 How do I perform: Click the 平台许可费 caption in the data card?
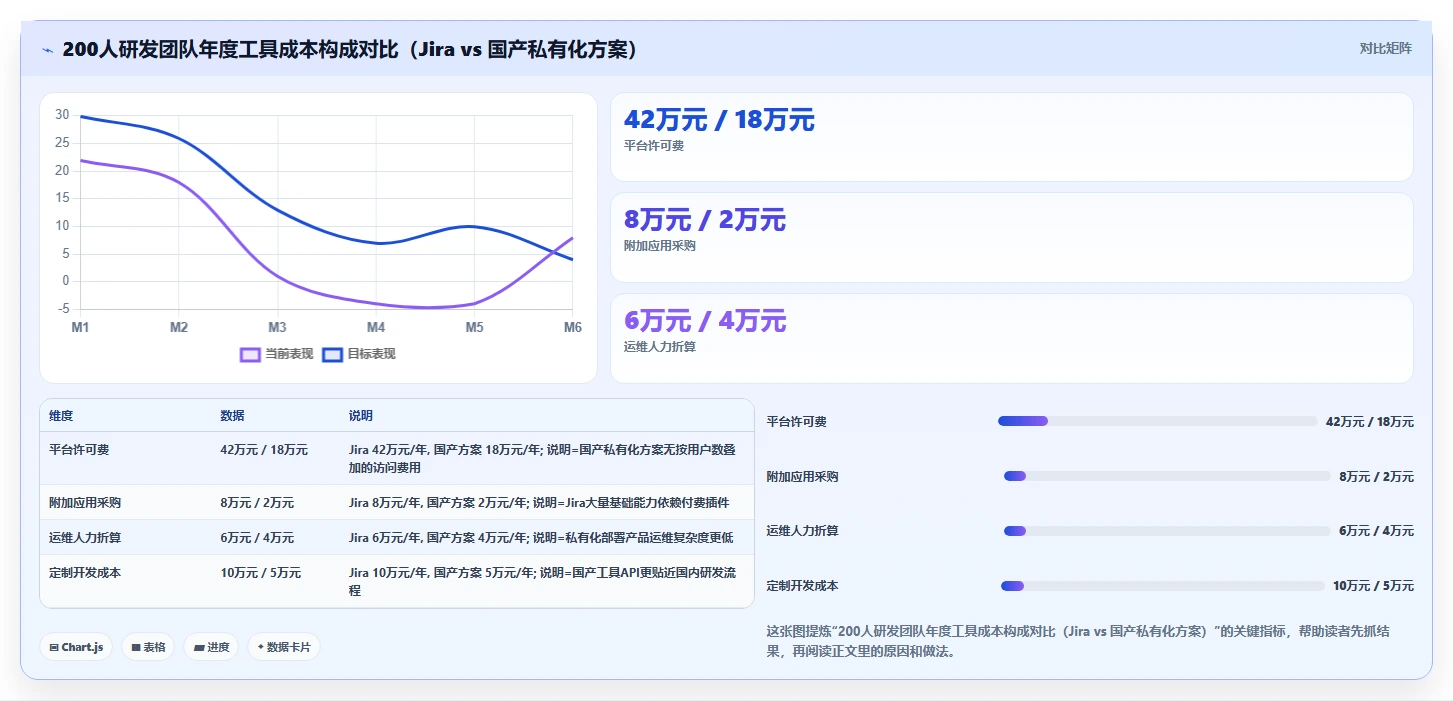(x=654, y=146)
